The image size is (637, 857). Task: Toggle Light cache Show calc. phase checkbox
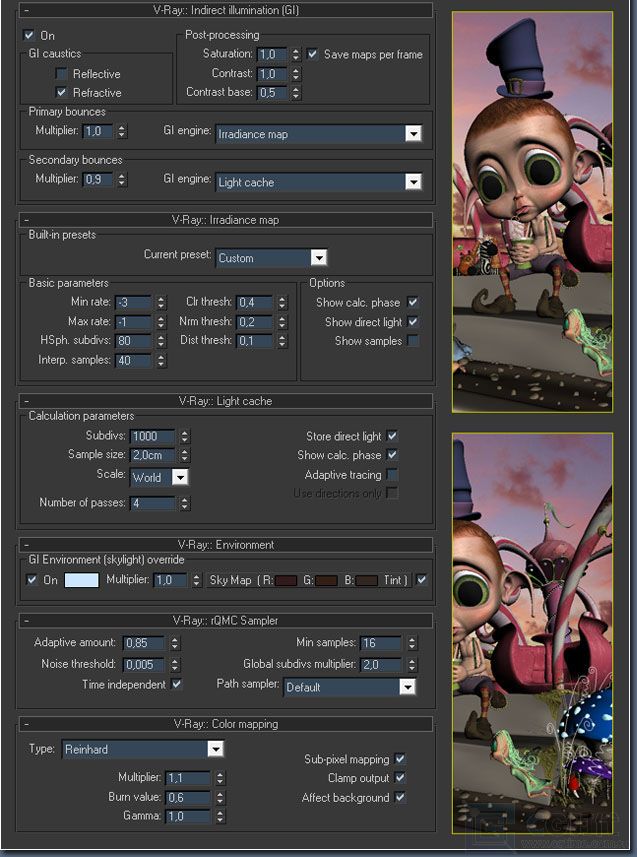pos(392,455)
